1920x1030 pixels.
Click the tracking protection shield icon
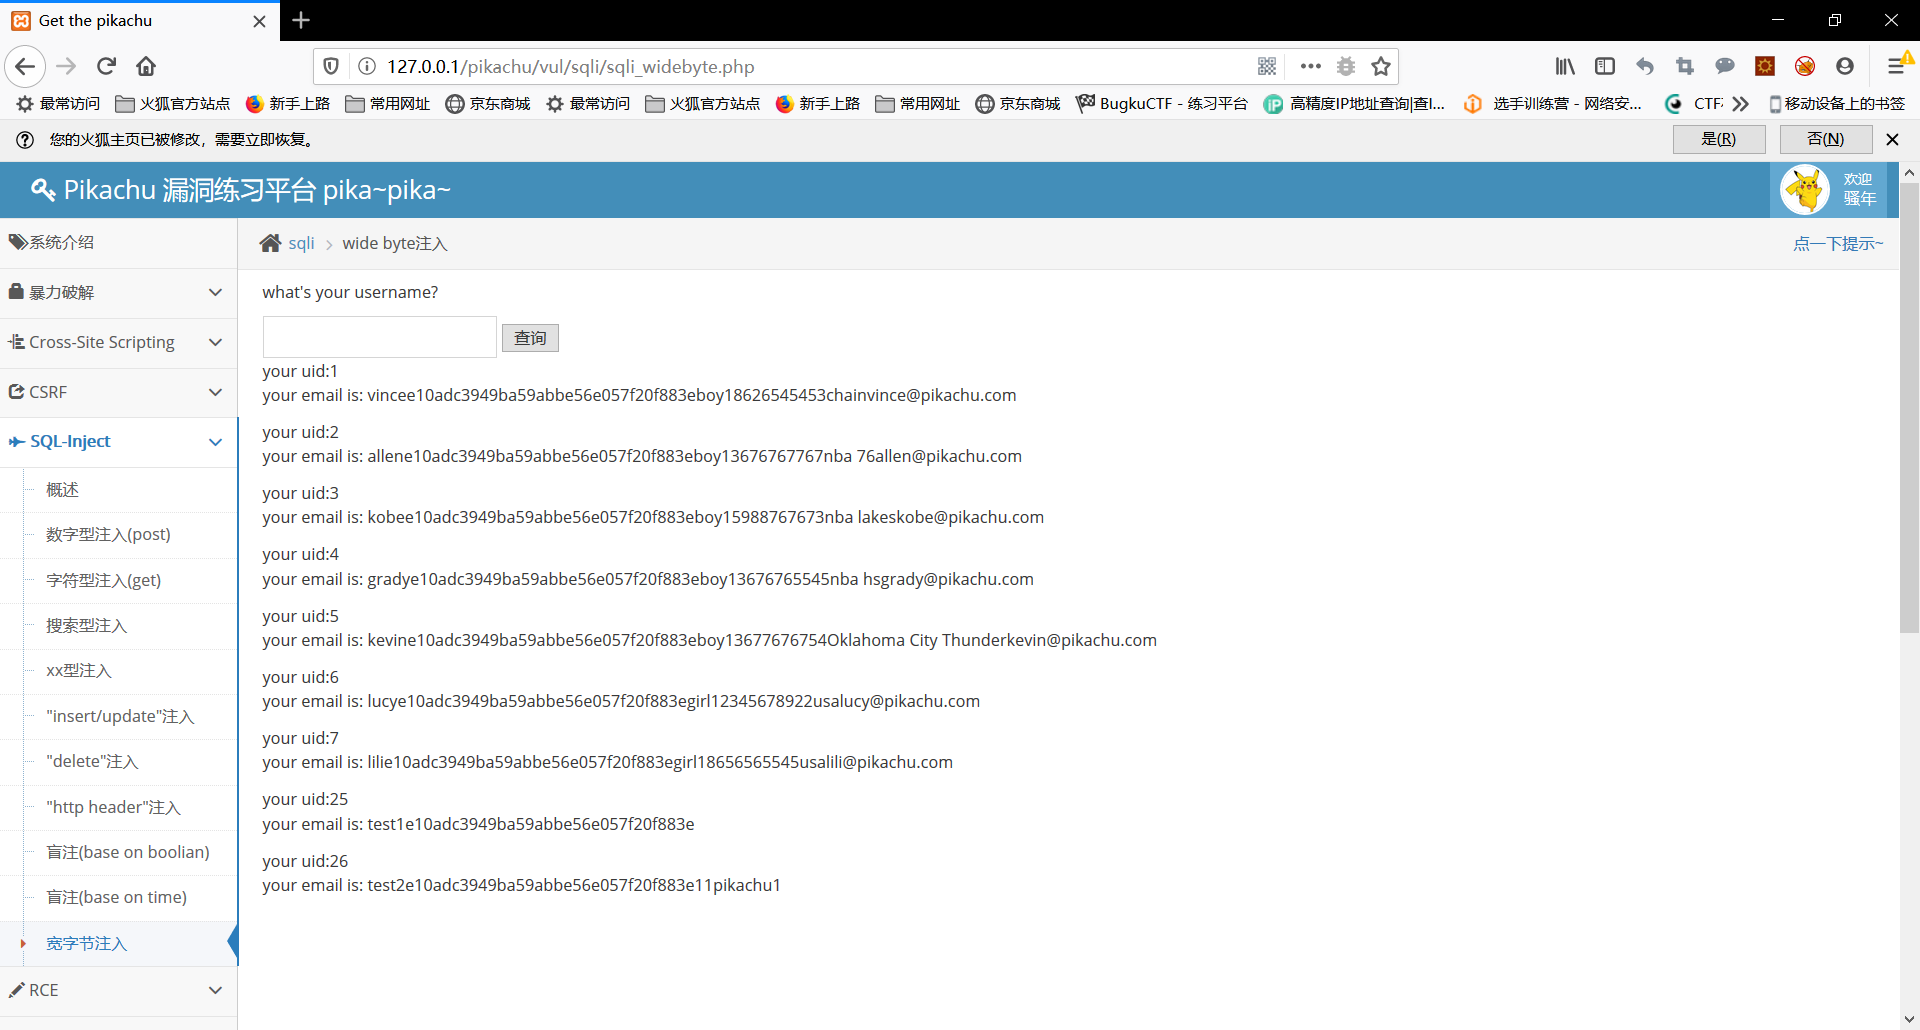point(331,66)
